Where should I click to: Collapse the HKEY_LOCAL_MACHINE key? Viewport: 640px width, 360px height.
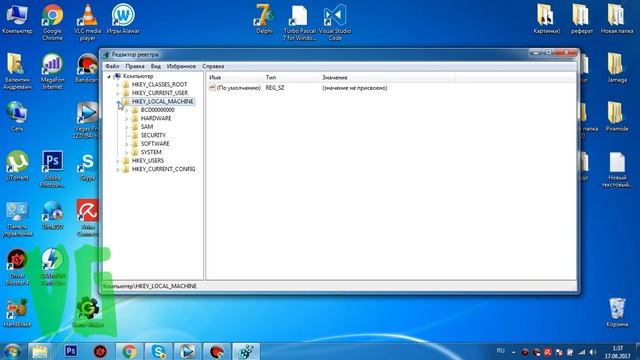coord(118,102)
